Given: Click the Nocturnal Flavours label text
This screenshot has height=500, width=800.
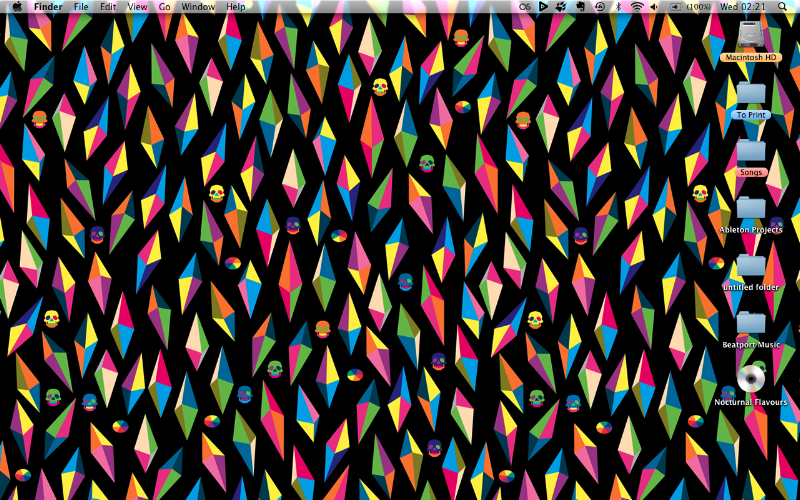Looking at the screenshot, I should (x=751, y=403).
